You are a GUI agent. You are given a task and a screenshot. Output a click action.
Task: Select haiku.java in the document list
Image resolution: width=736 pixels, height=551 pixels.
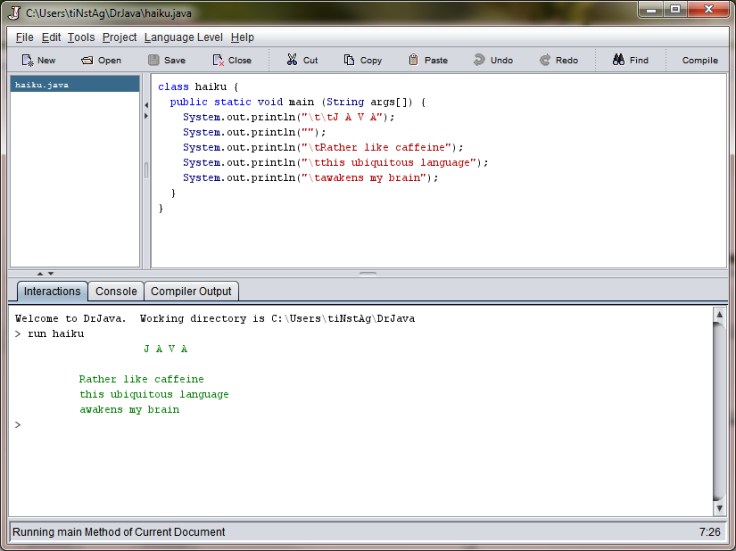pos(41,85)
